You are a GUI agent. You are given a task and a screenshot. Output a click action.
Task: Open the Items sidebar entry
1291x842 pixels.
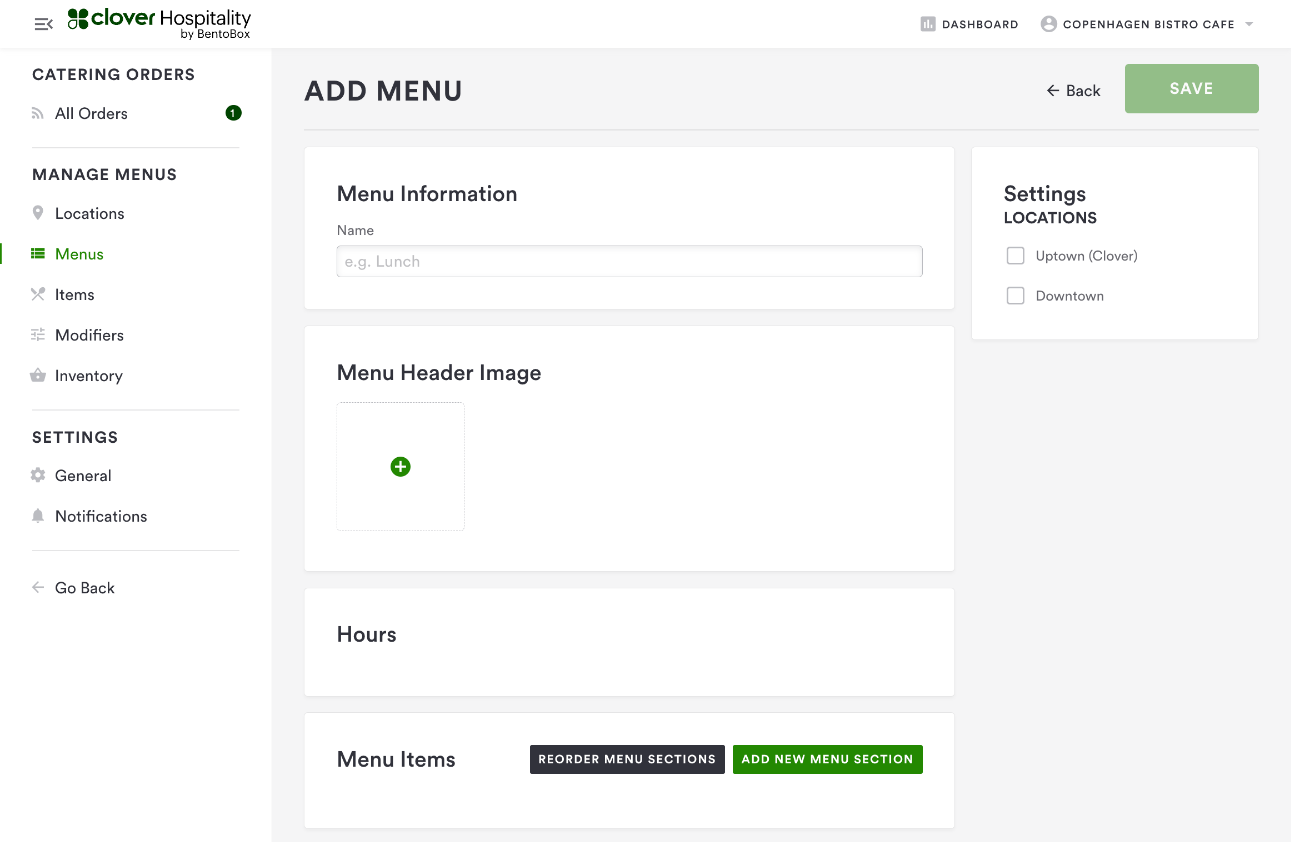[x=74, y=295]
